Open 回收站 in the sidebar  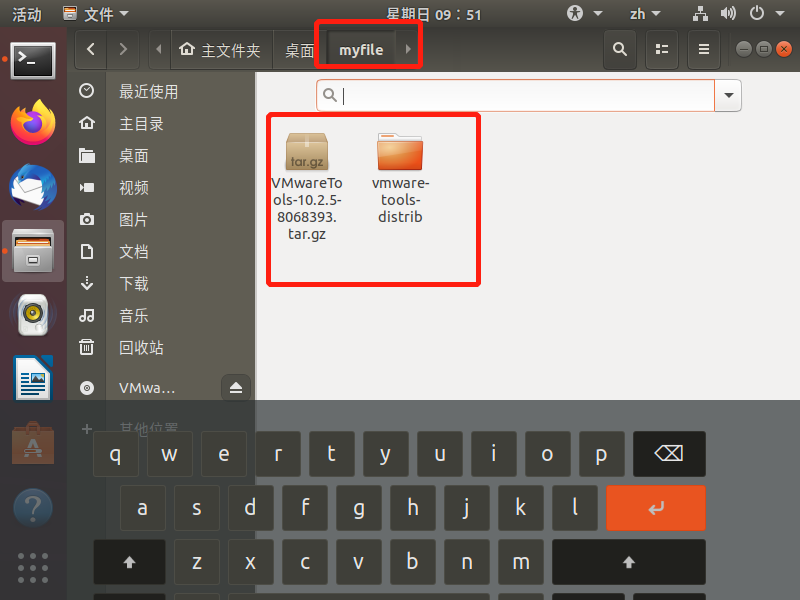coord(141,348)
